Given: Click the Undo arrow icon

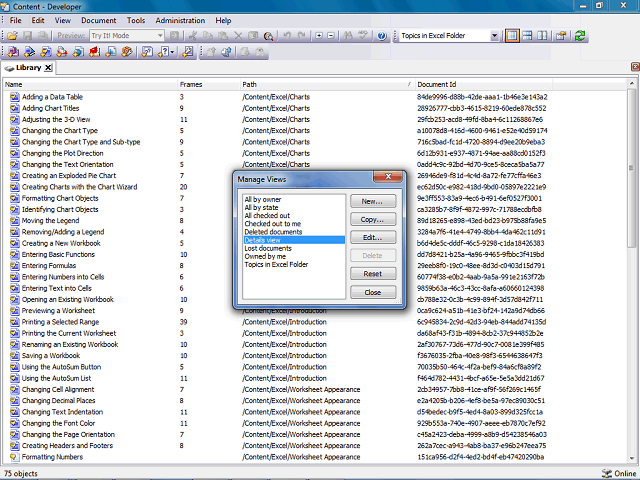Looking at the screenshot, I should 287,36.
